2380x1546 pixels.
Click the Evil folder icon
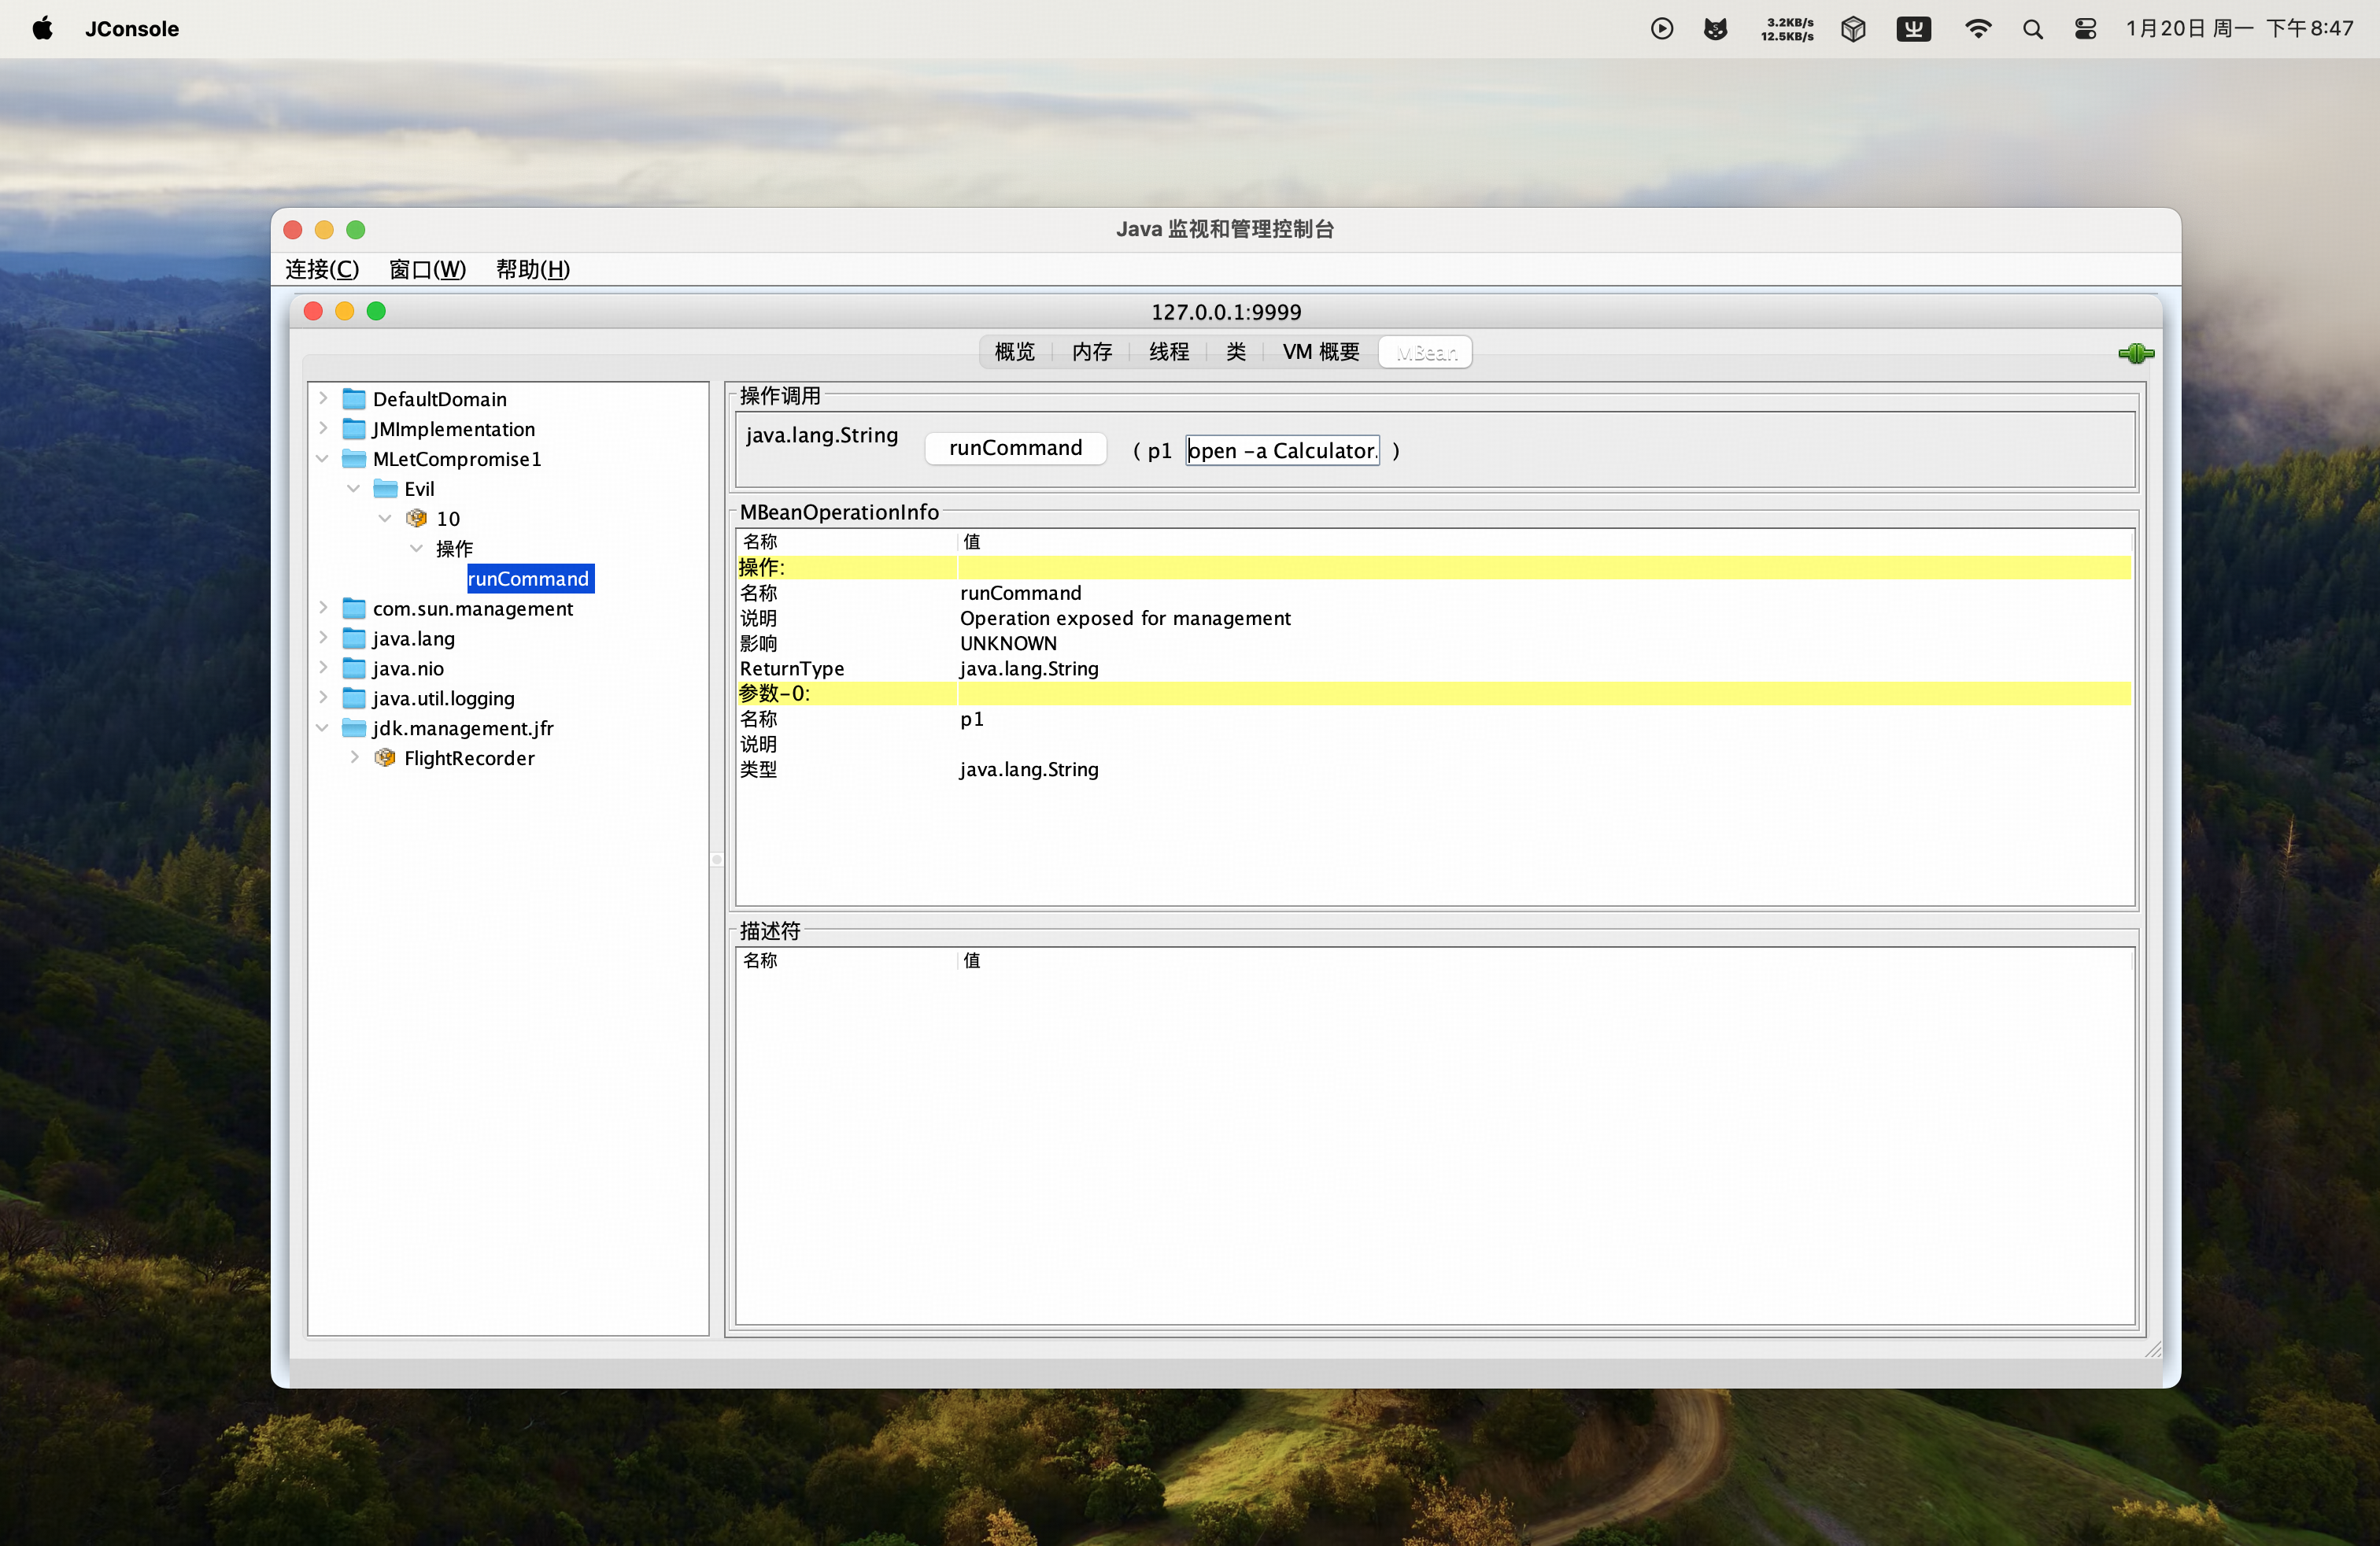(x=385, y=489)
